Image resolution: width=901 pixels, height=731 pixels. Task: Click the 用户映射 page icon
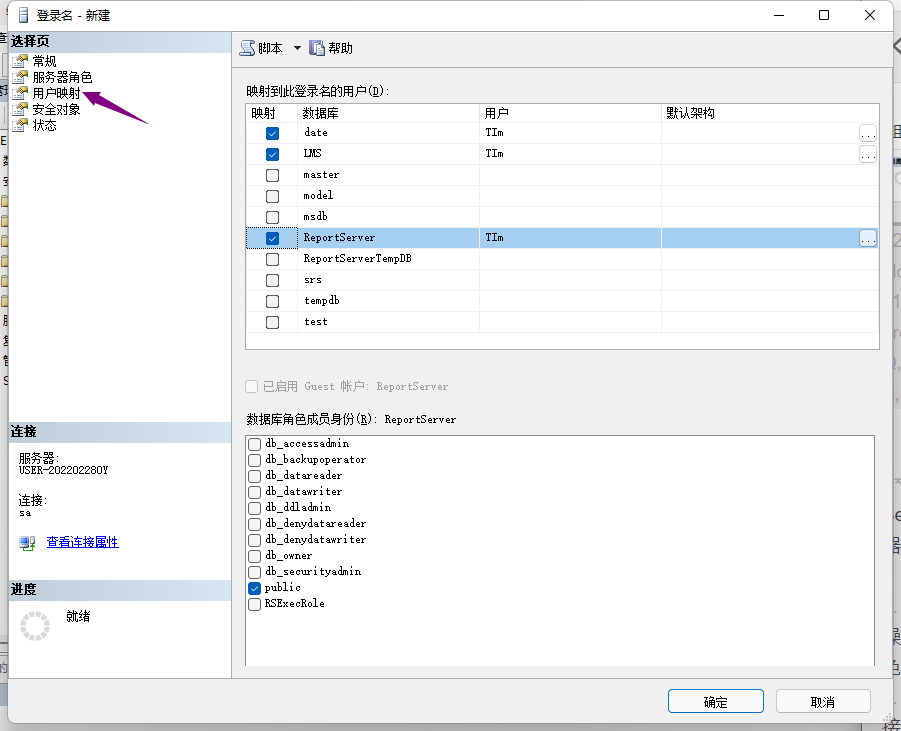(x=20, y=93)
